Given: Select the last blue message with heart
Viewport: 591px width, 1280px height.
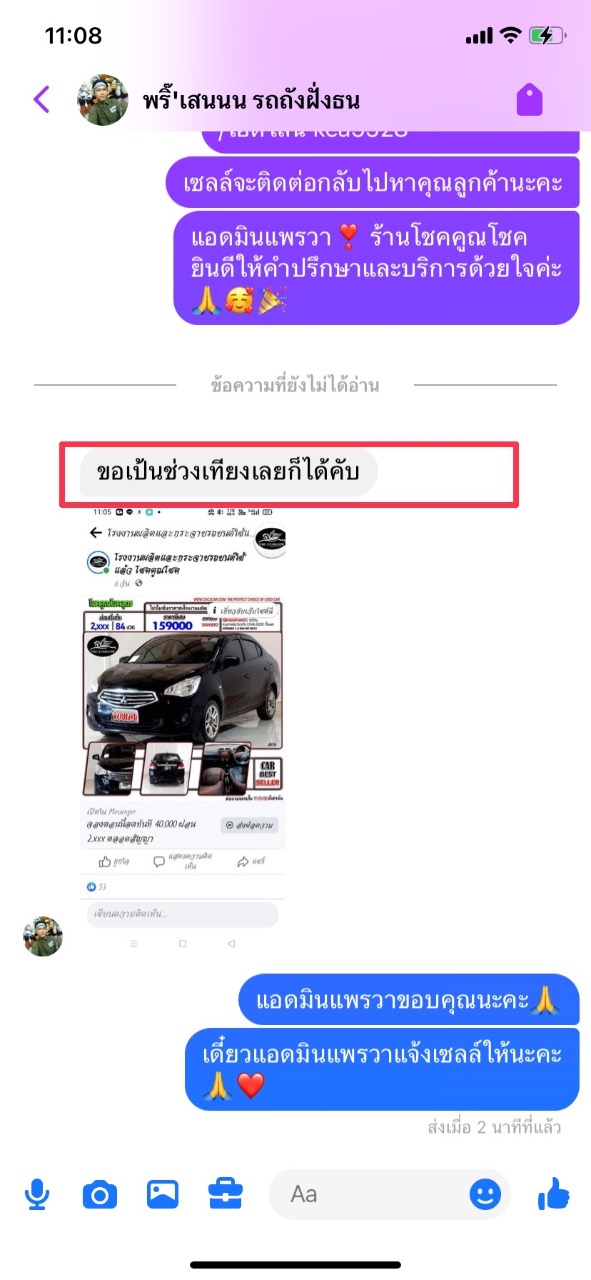Looking at the screenshot, I should [382, 1069].
